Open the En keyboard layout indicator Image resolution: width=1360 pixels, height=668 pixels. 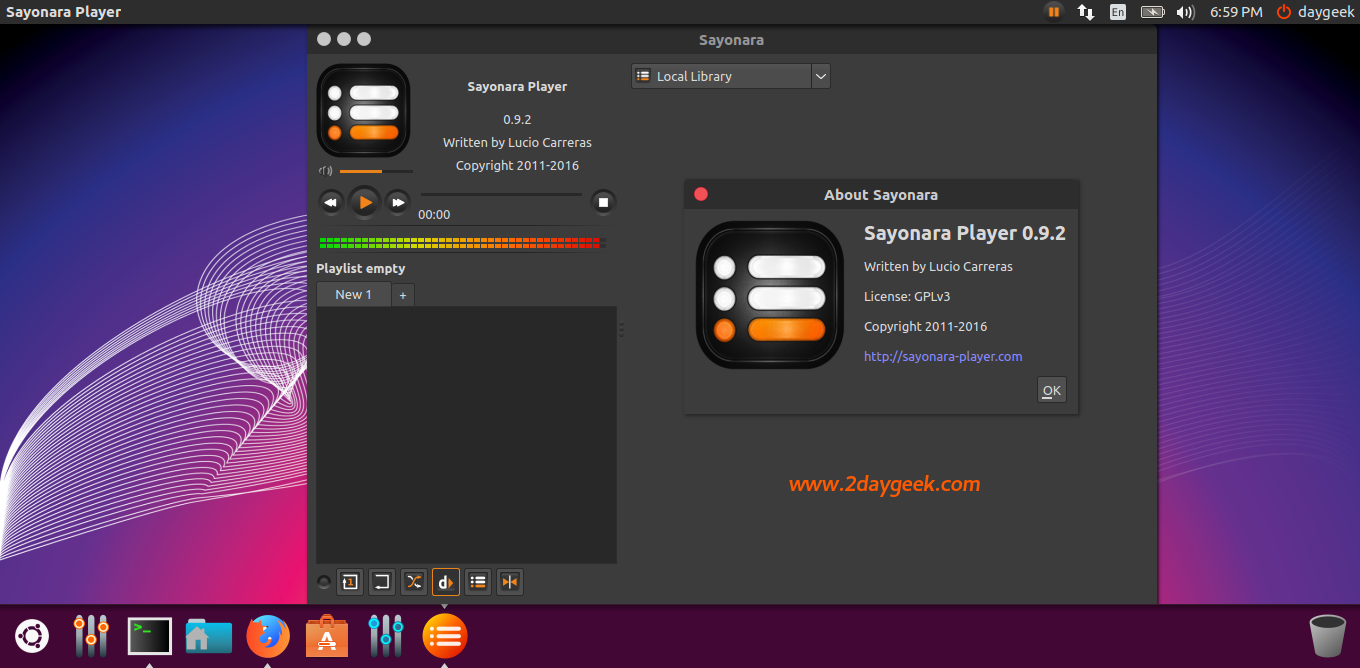pos(1118,12)
